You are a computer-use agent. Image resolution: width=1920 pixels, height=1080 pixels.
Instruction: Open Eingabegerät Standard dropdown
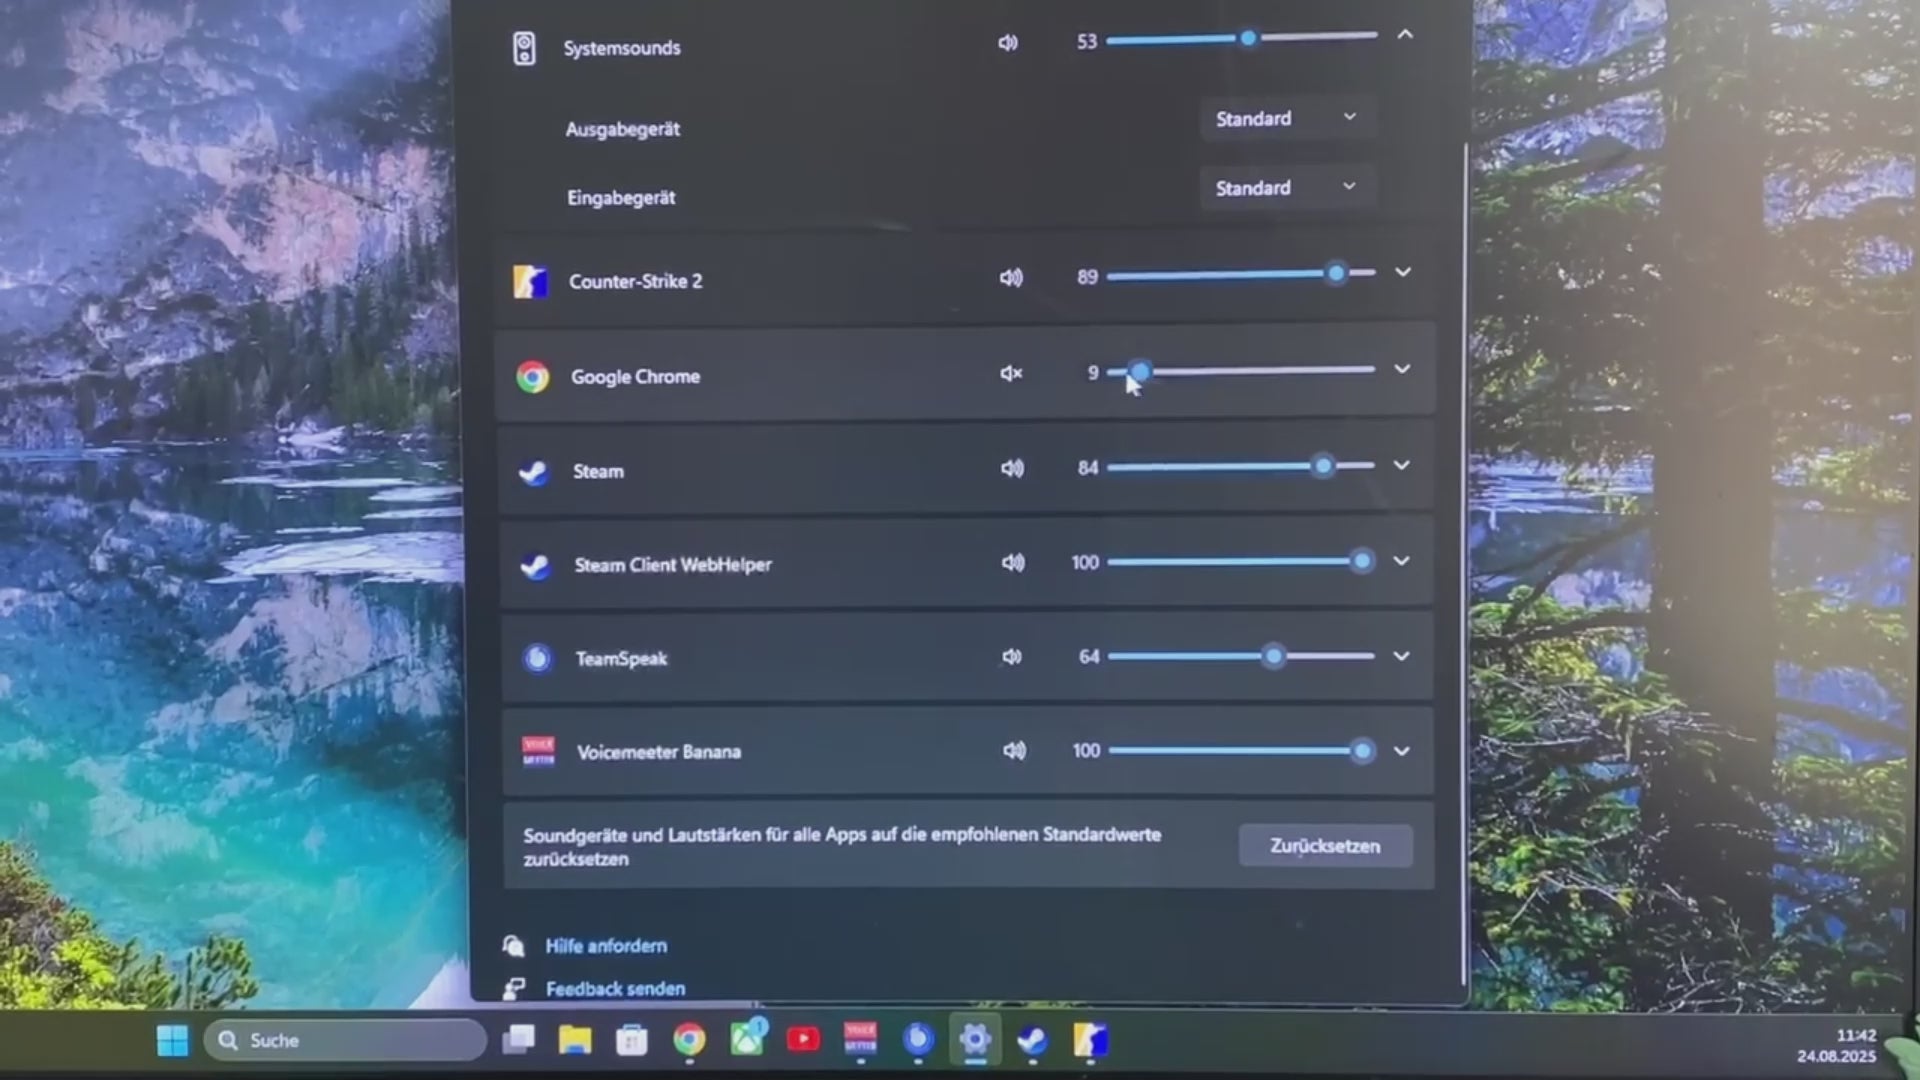pyautogui.click(x=1286, y=187)
